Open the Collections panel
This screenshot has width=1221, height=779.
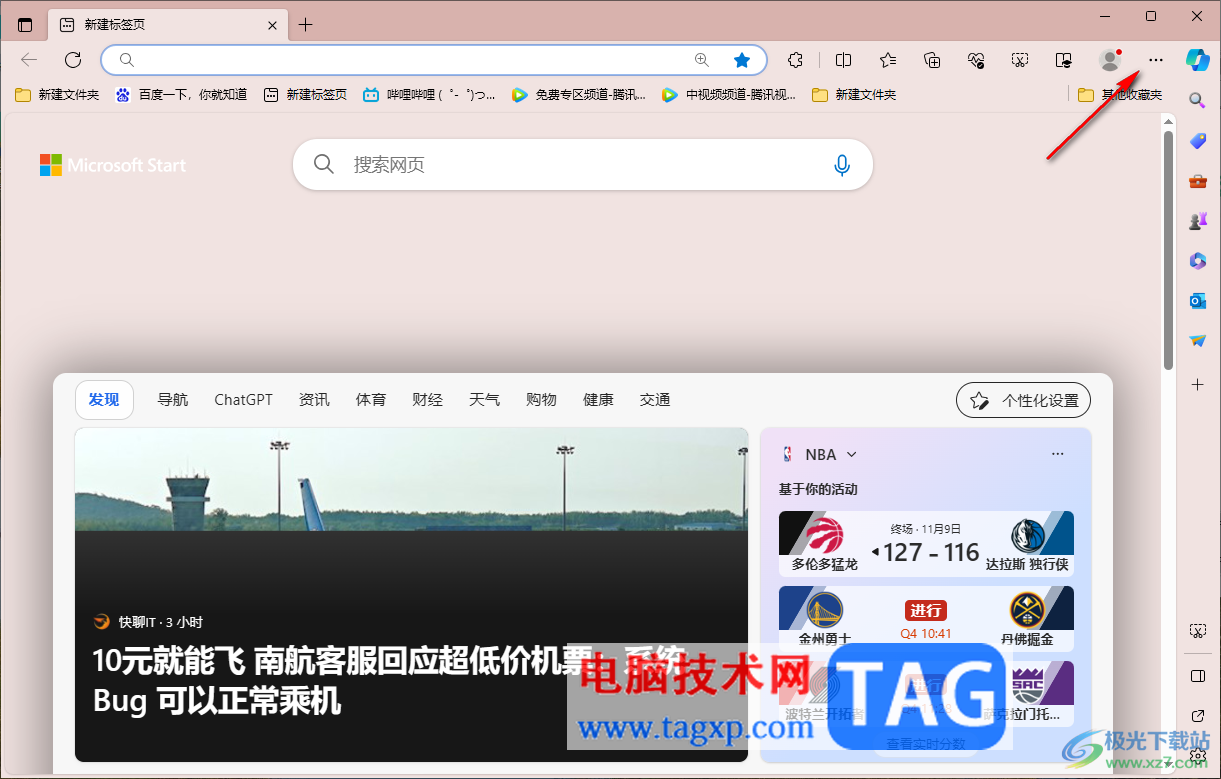[x=931, y=60]
